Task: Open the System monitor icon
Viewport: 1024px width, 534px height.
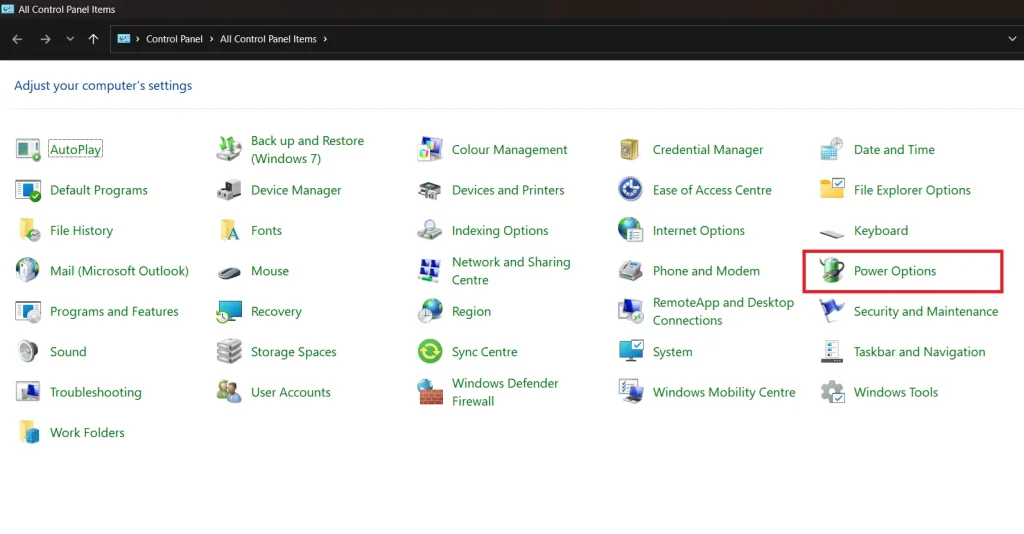Action: click(x=631, y=352)
